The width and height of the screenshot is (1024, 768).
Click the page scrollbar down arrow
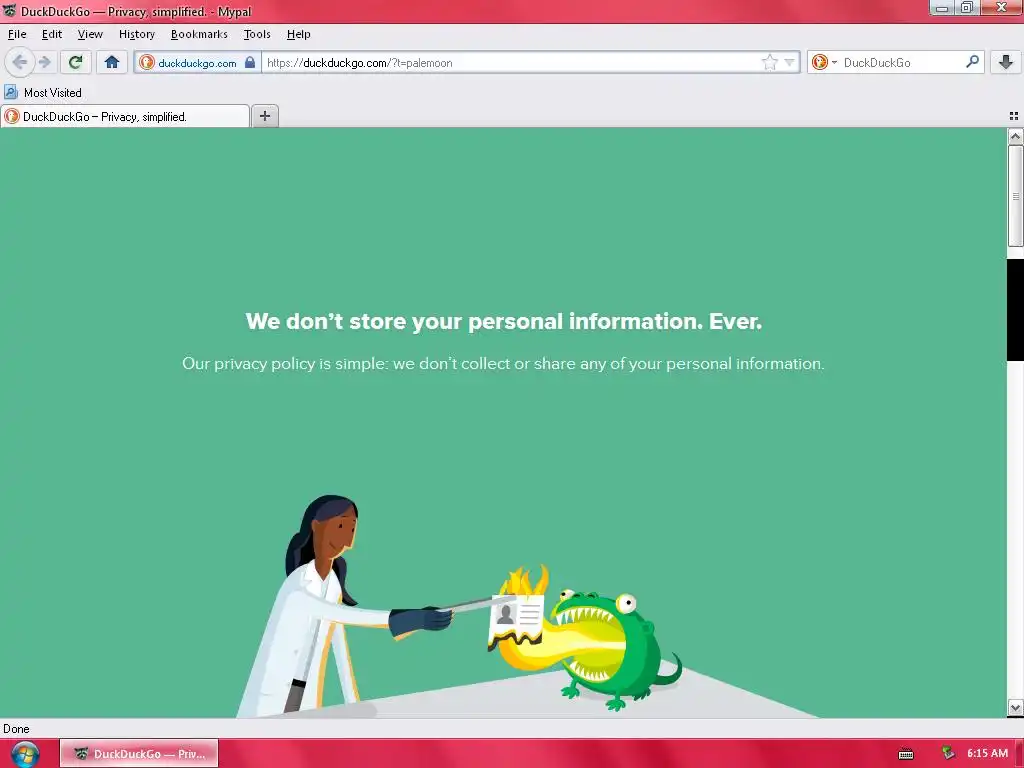coord(1015,707)
